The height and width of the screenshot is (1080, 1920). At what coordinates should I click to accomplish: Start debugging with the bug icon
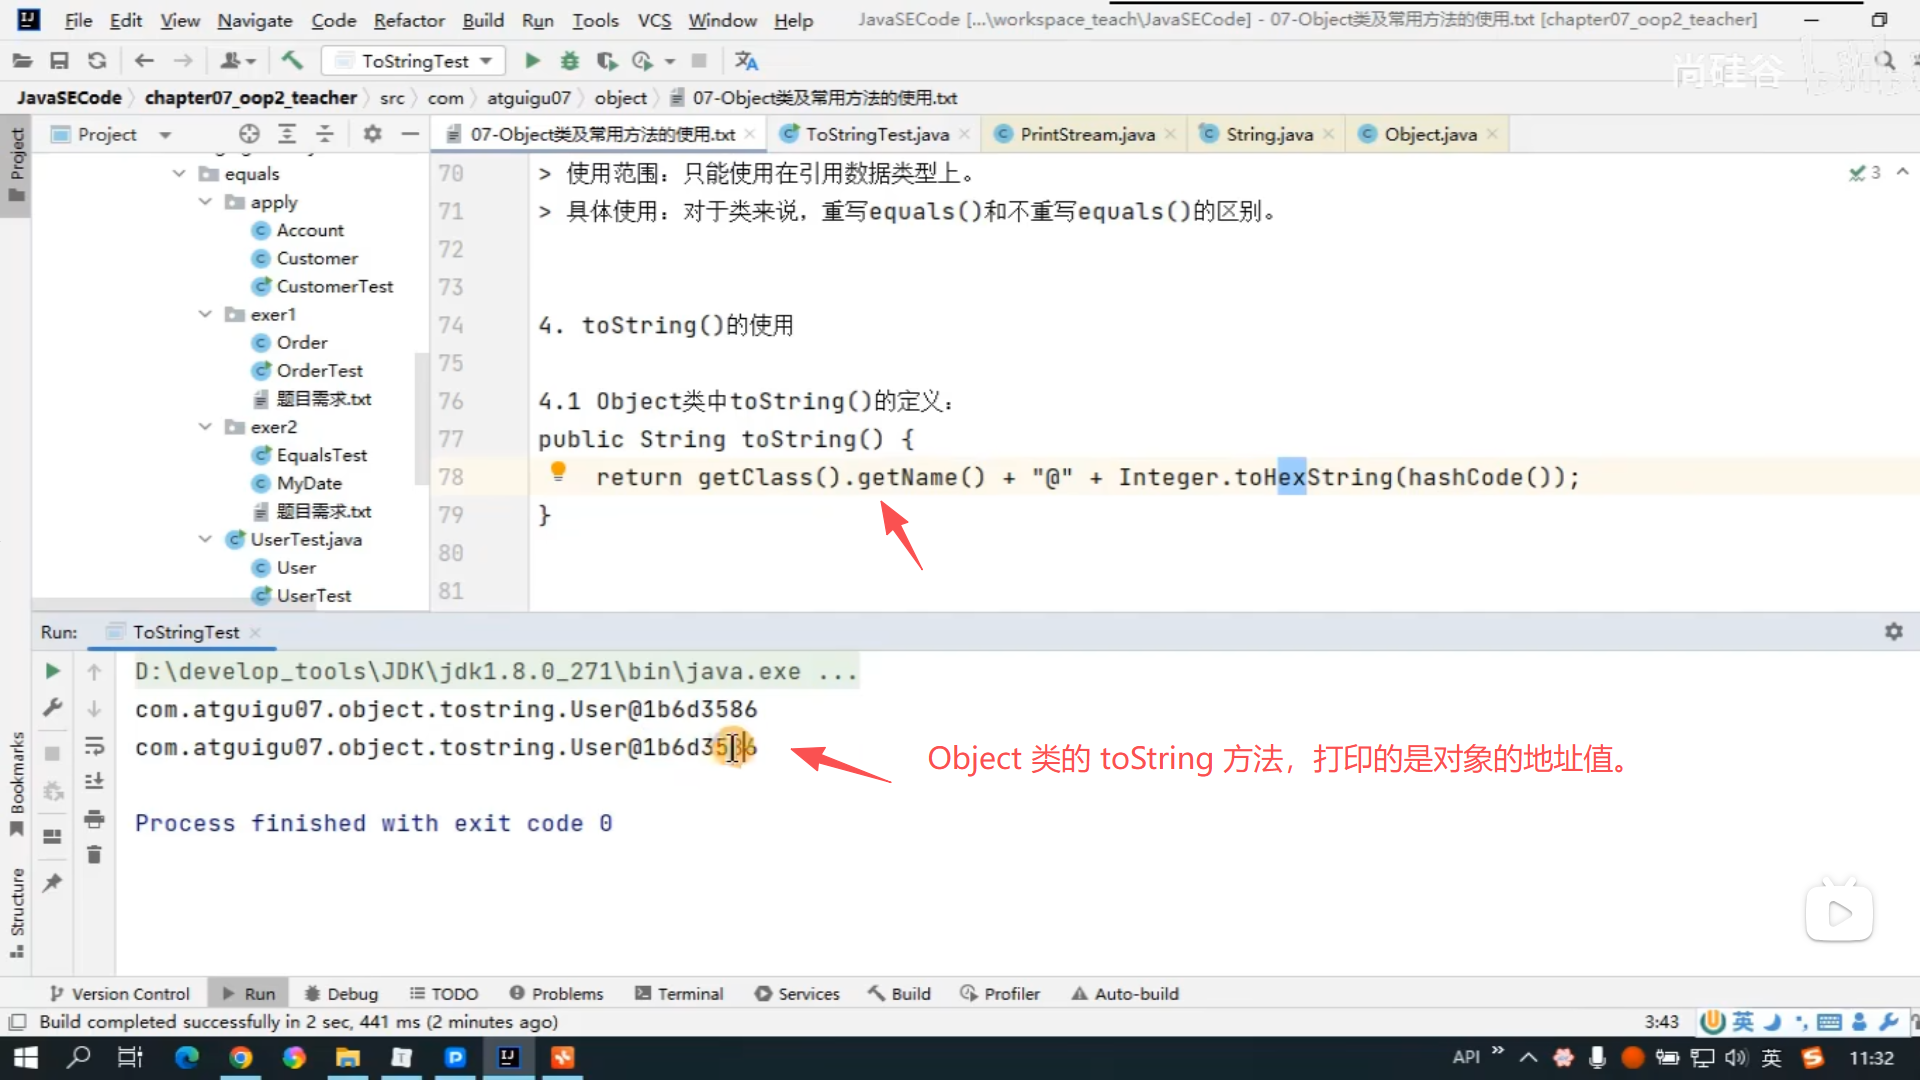[569, 61]
